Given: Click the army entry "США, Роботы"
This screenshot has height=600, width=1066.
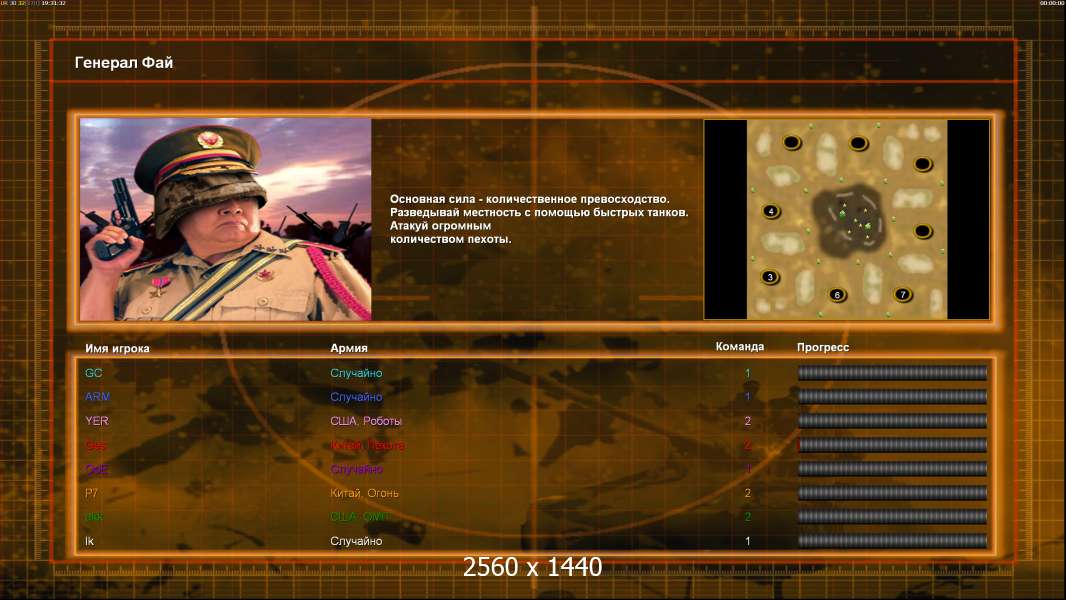Looking at the screenshot, I should pos(366,421).
